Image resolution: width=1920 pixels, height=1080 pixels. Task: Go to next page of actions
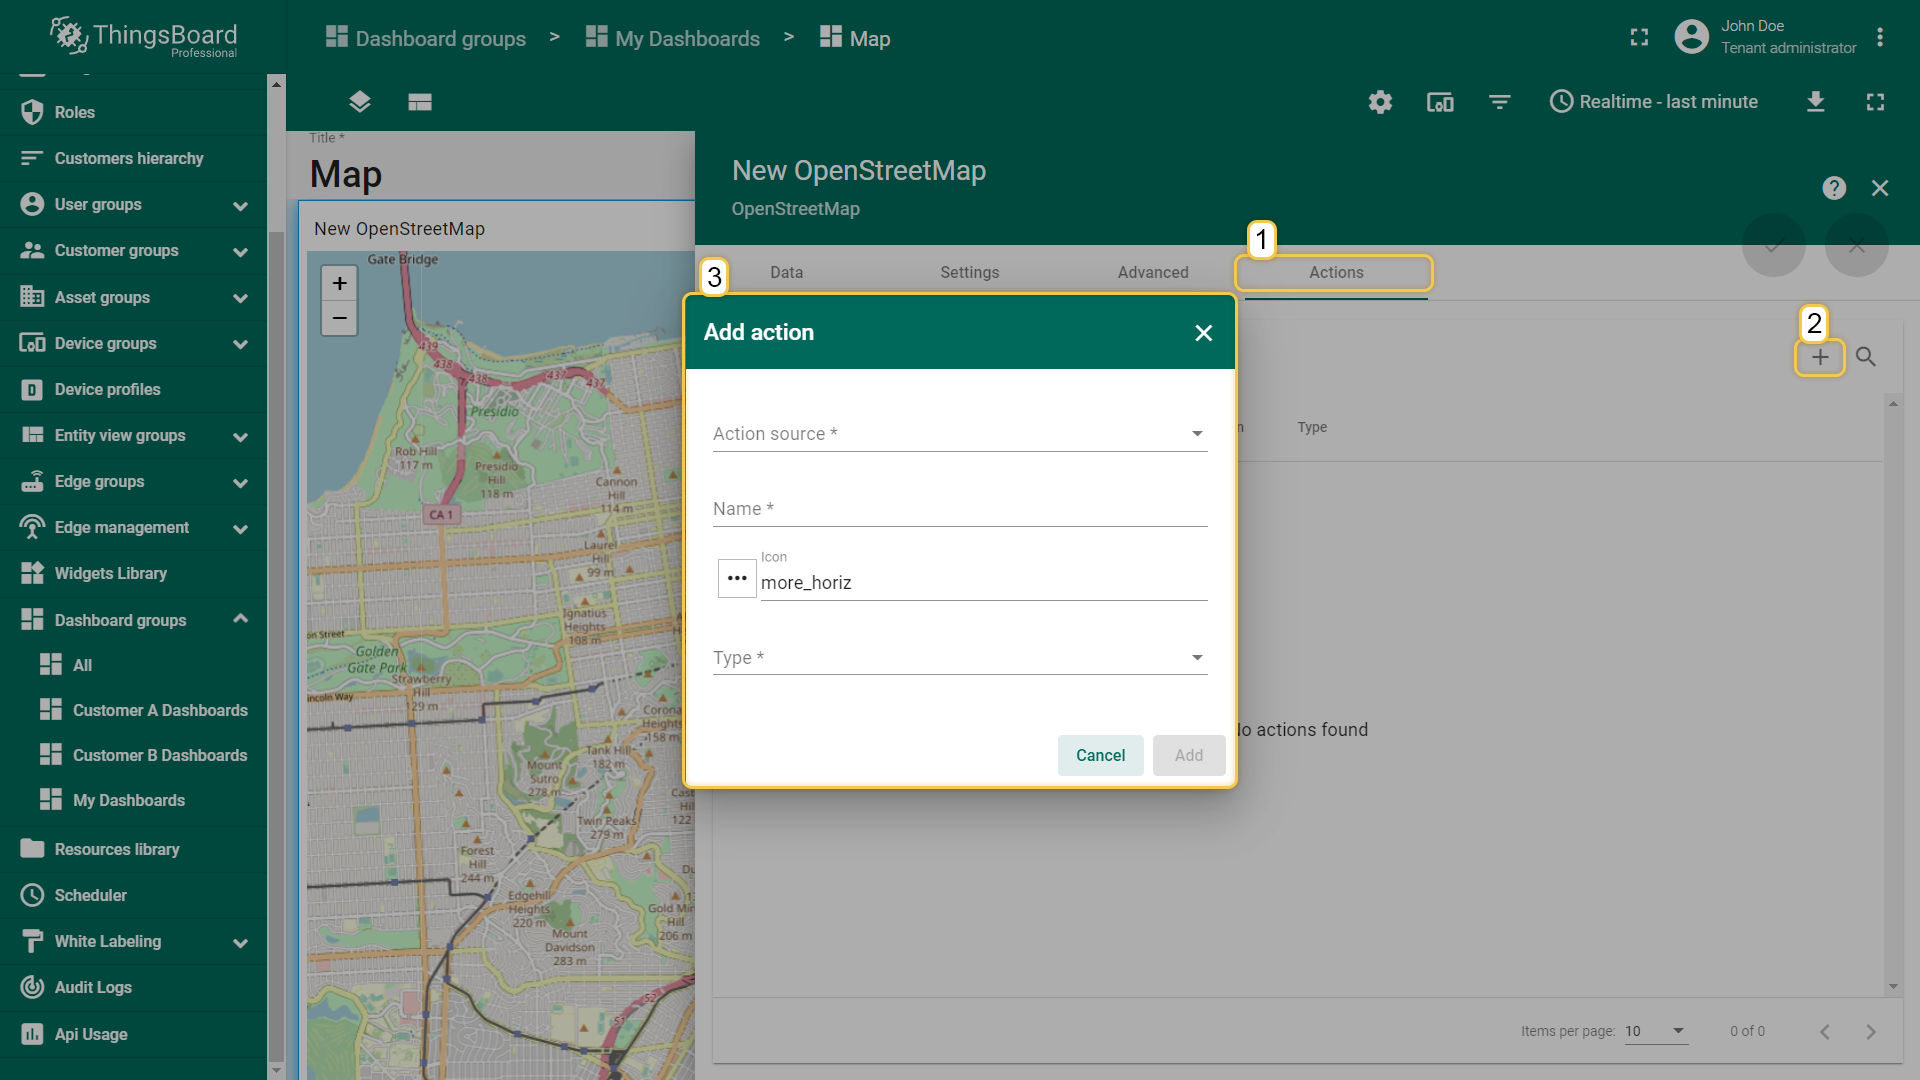click(x=1871, y=1031)
